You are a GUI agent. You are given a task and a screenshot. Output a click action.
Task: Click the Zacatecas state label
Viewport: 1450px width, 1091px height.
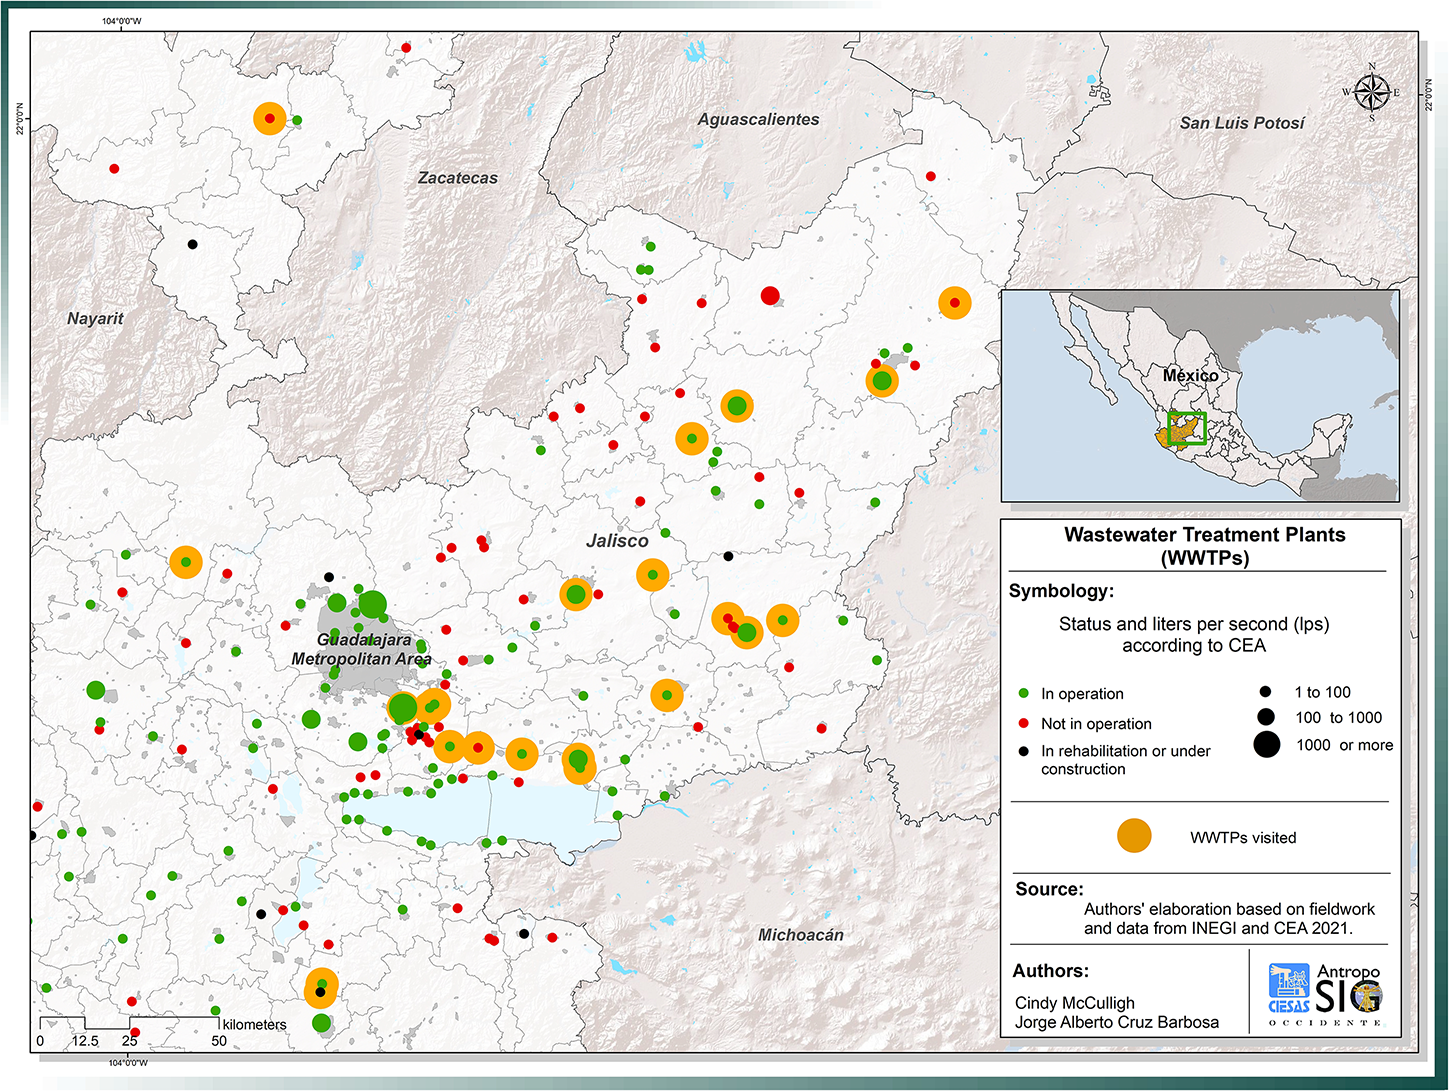(457, 177)
